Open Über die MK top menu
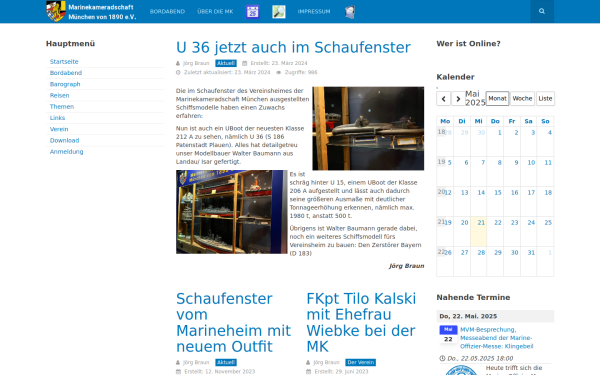The width and height of the screenshot is (600, 375). tap(215, 11)
